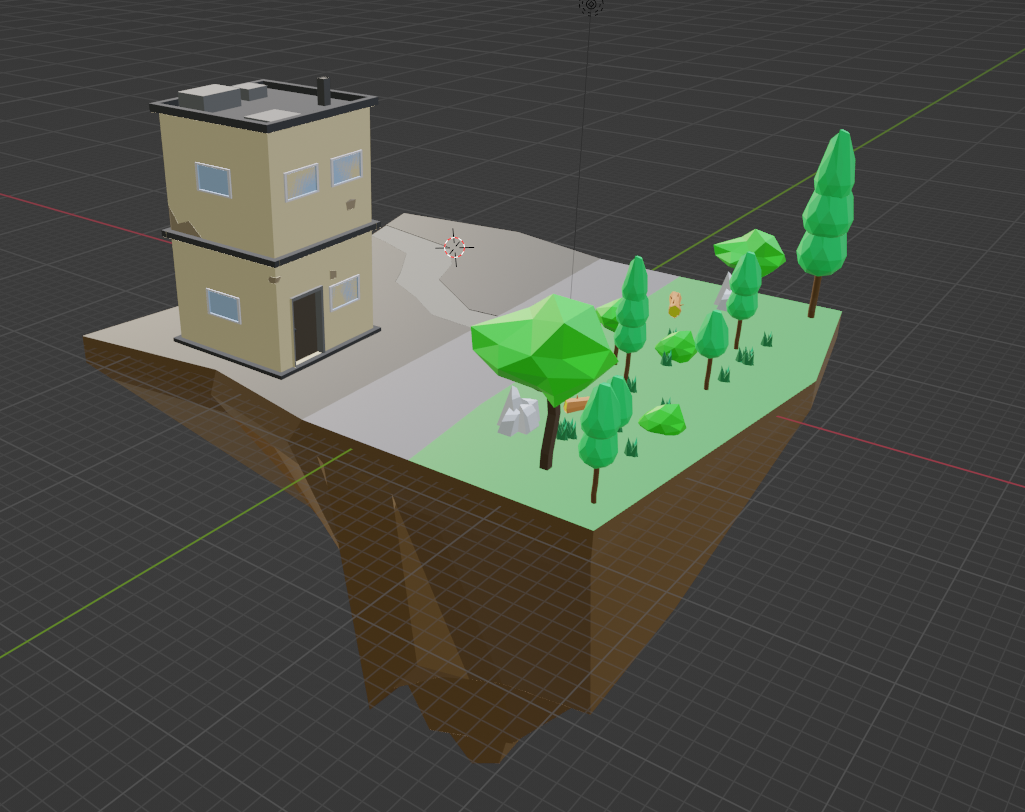Screen dimensions: 1025x812
Task: Click the window right of the door
Action: 344,292
